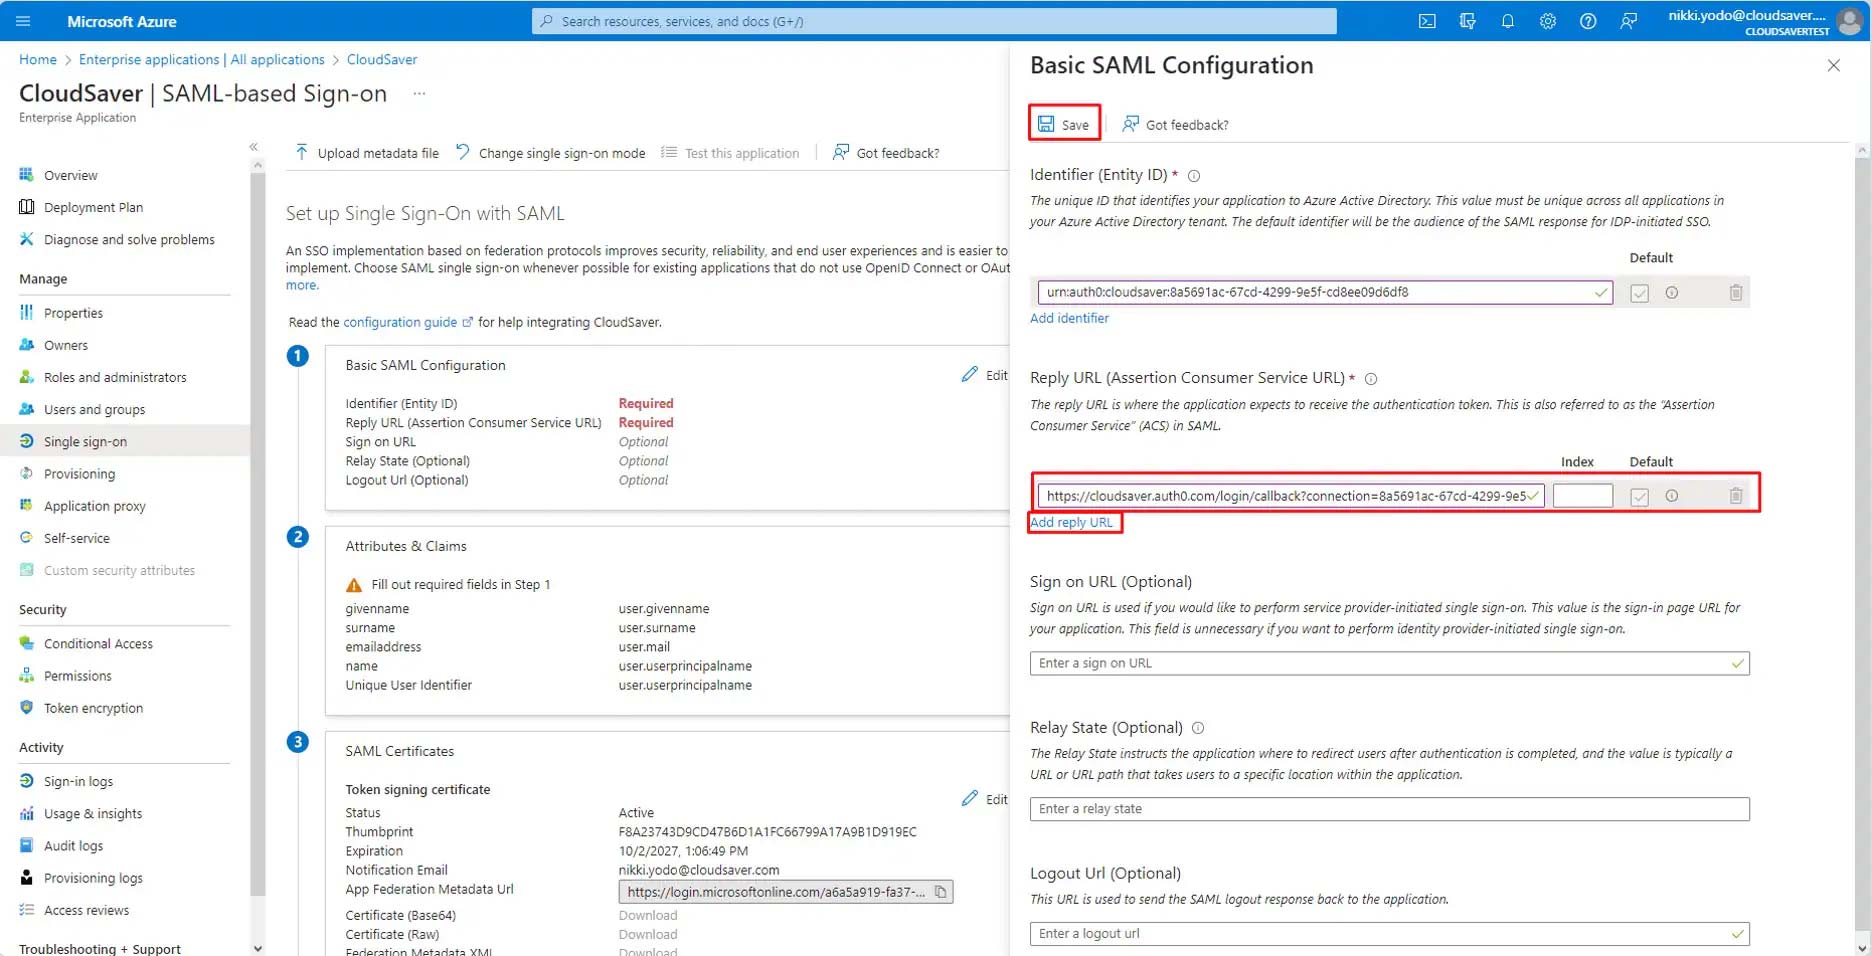This screenshot has height=956, width=1872.
Task: Open Users and groups menu item
Action: [94, 409]
